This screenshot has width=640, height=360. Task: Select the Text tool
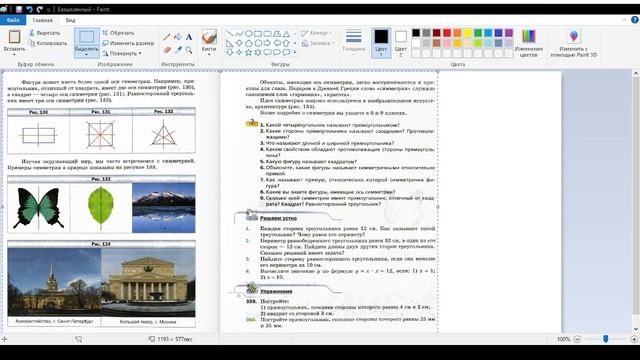(x=189, y=37)
